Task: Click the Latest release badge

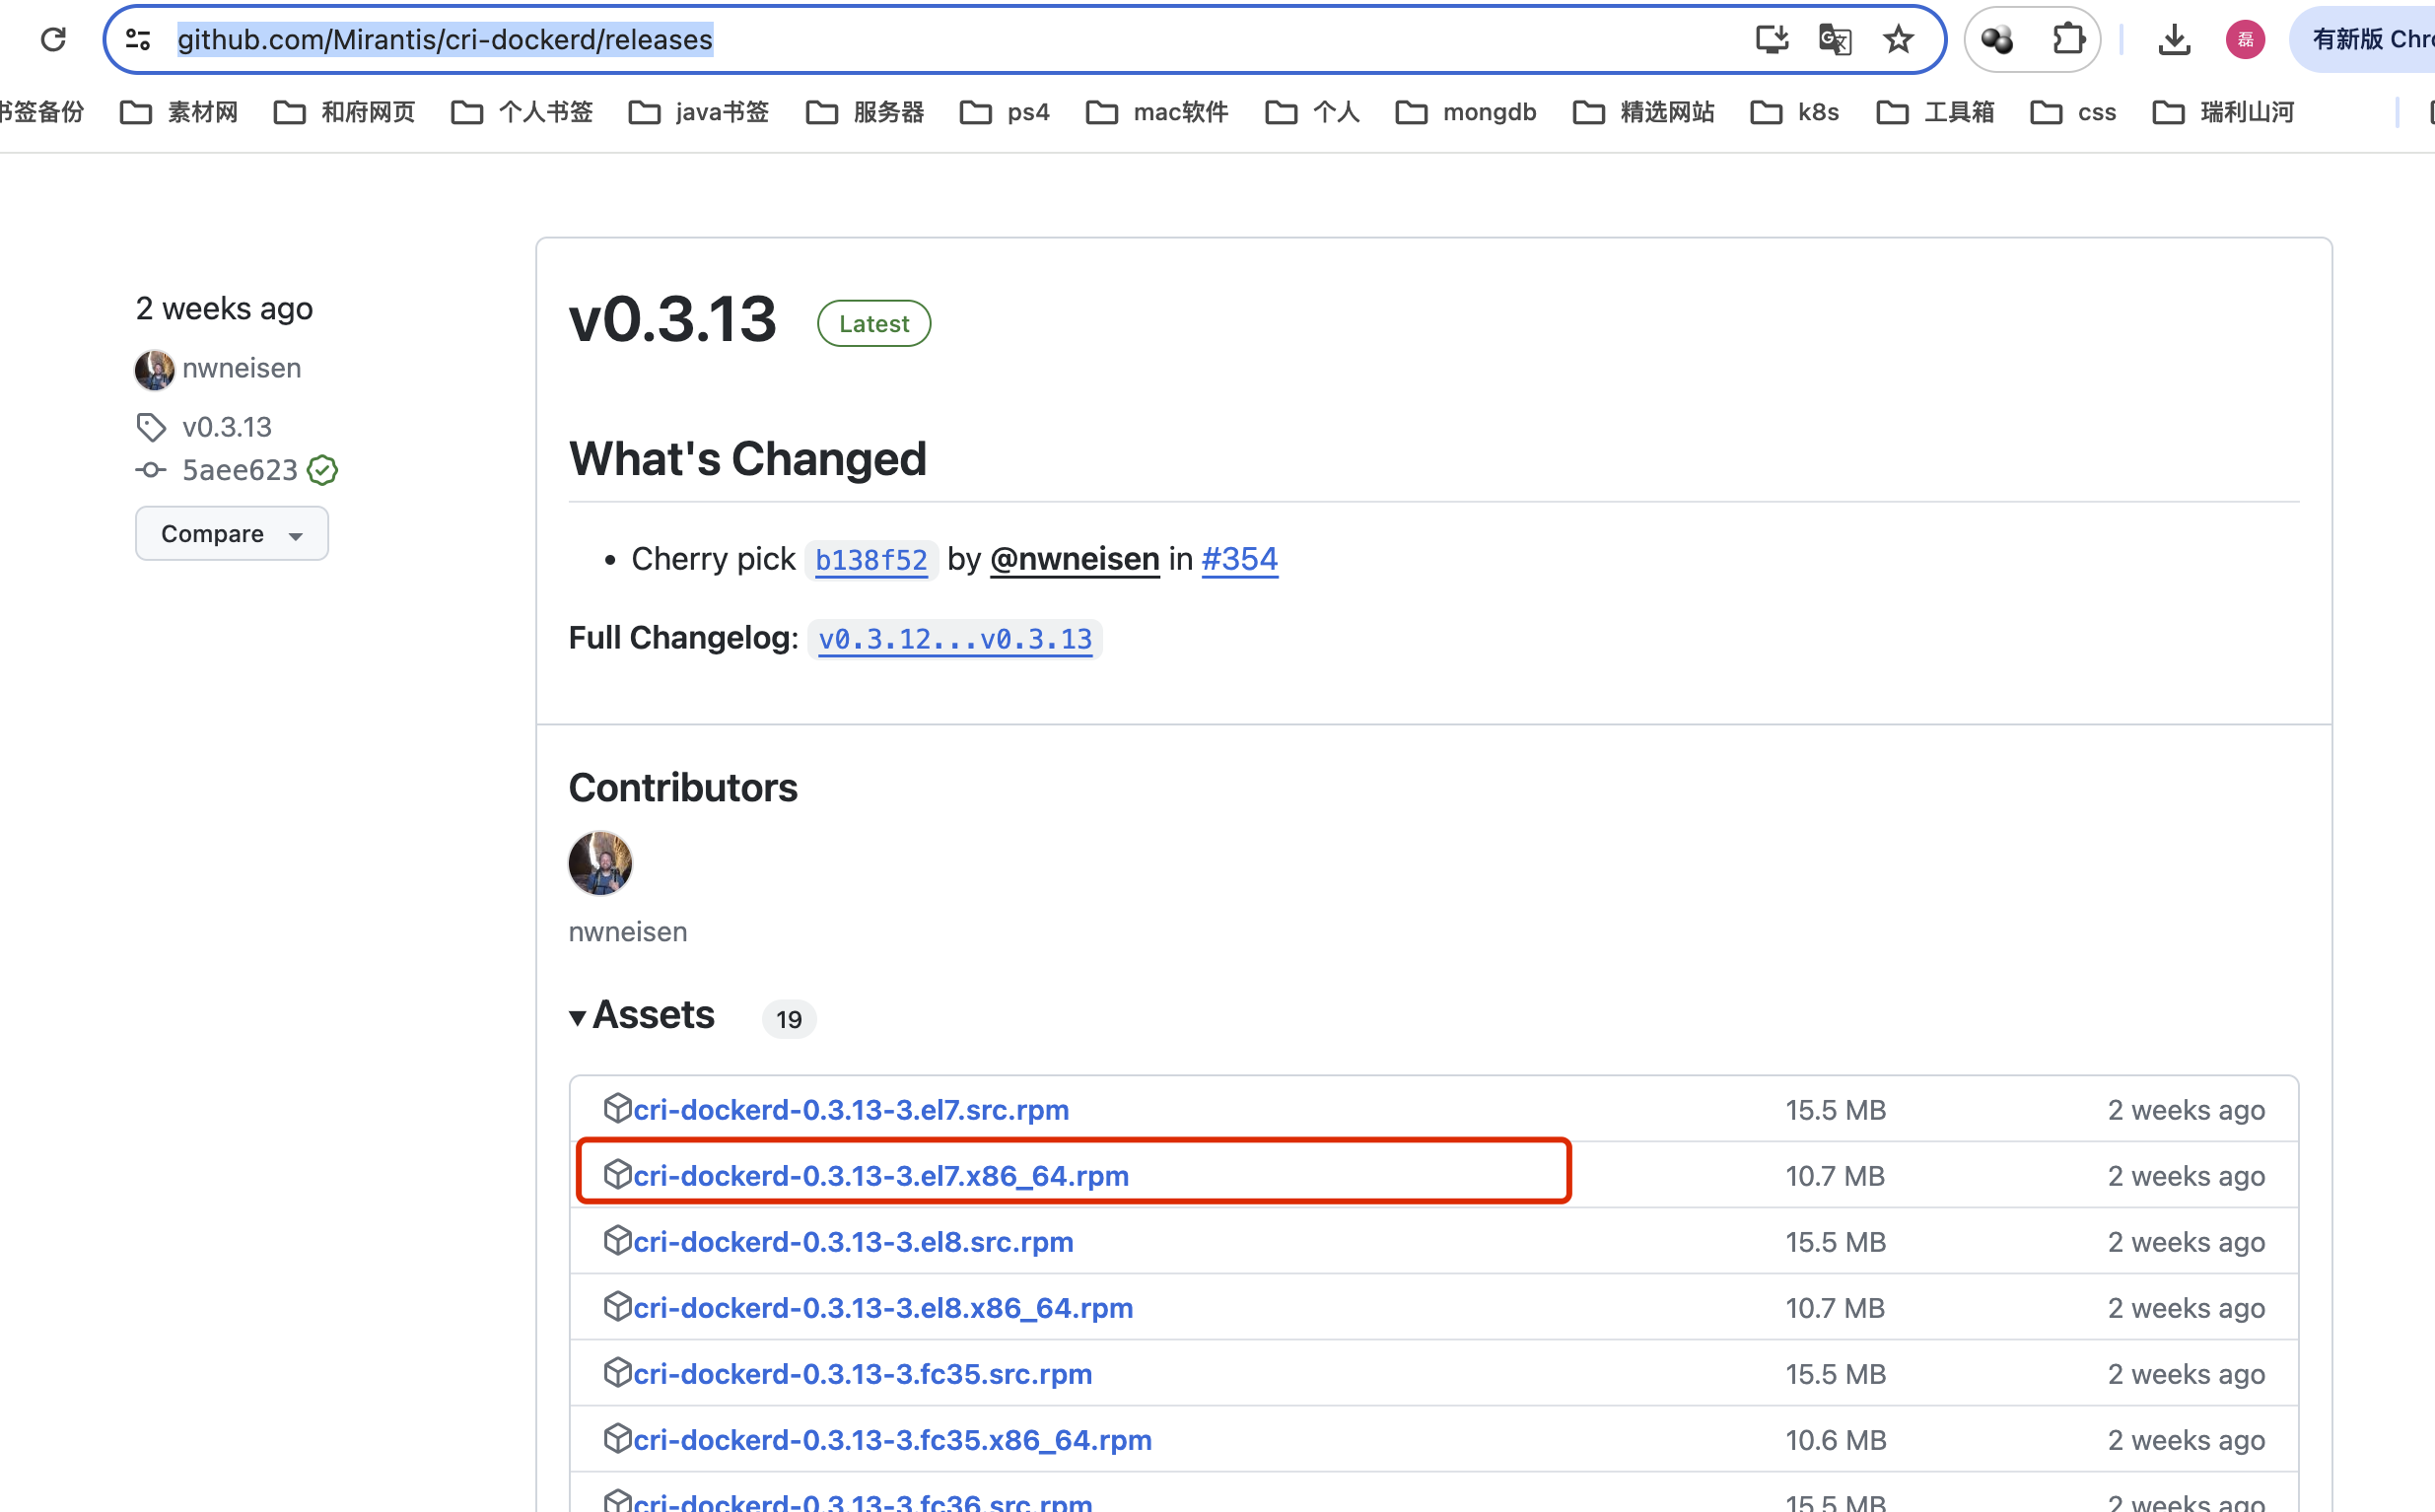Action: [x=874, y=323]
